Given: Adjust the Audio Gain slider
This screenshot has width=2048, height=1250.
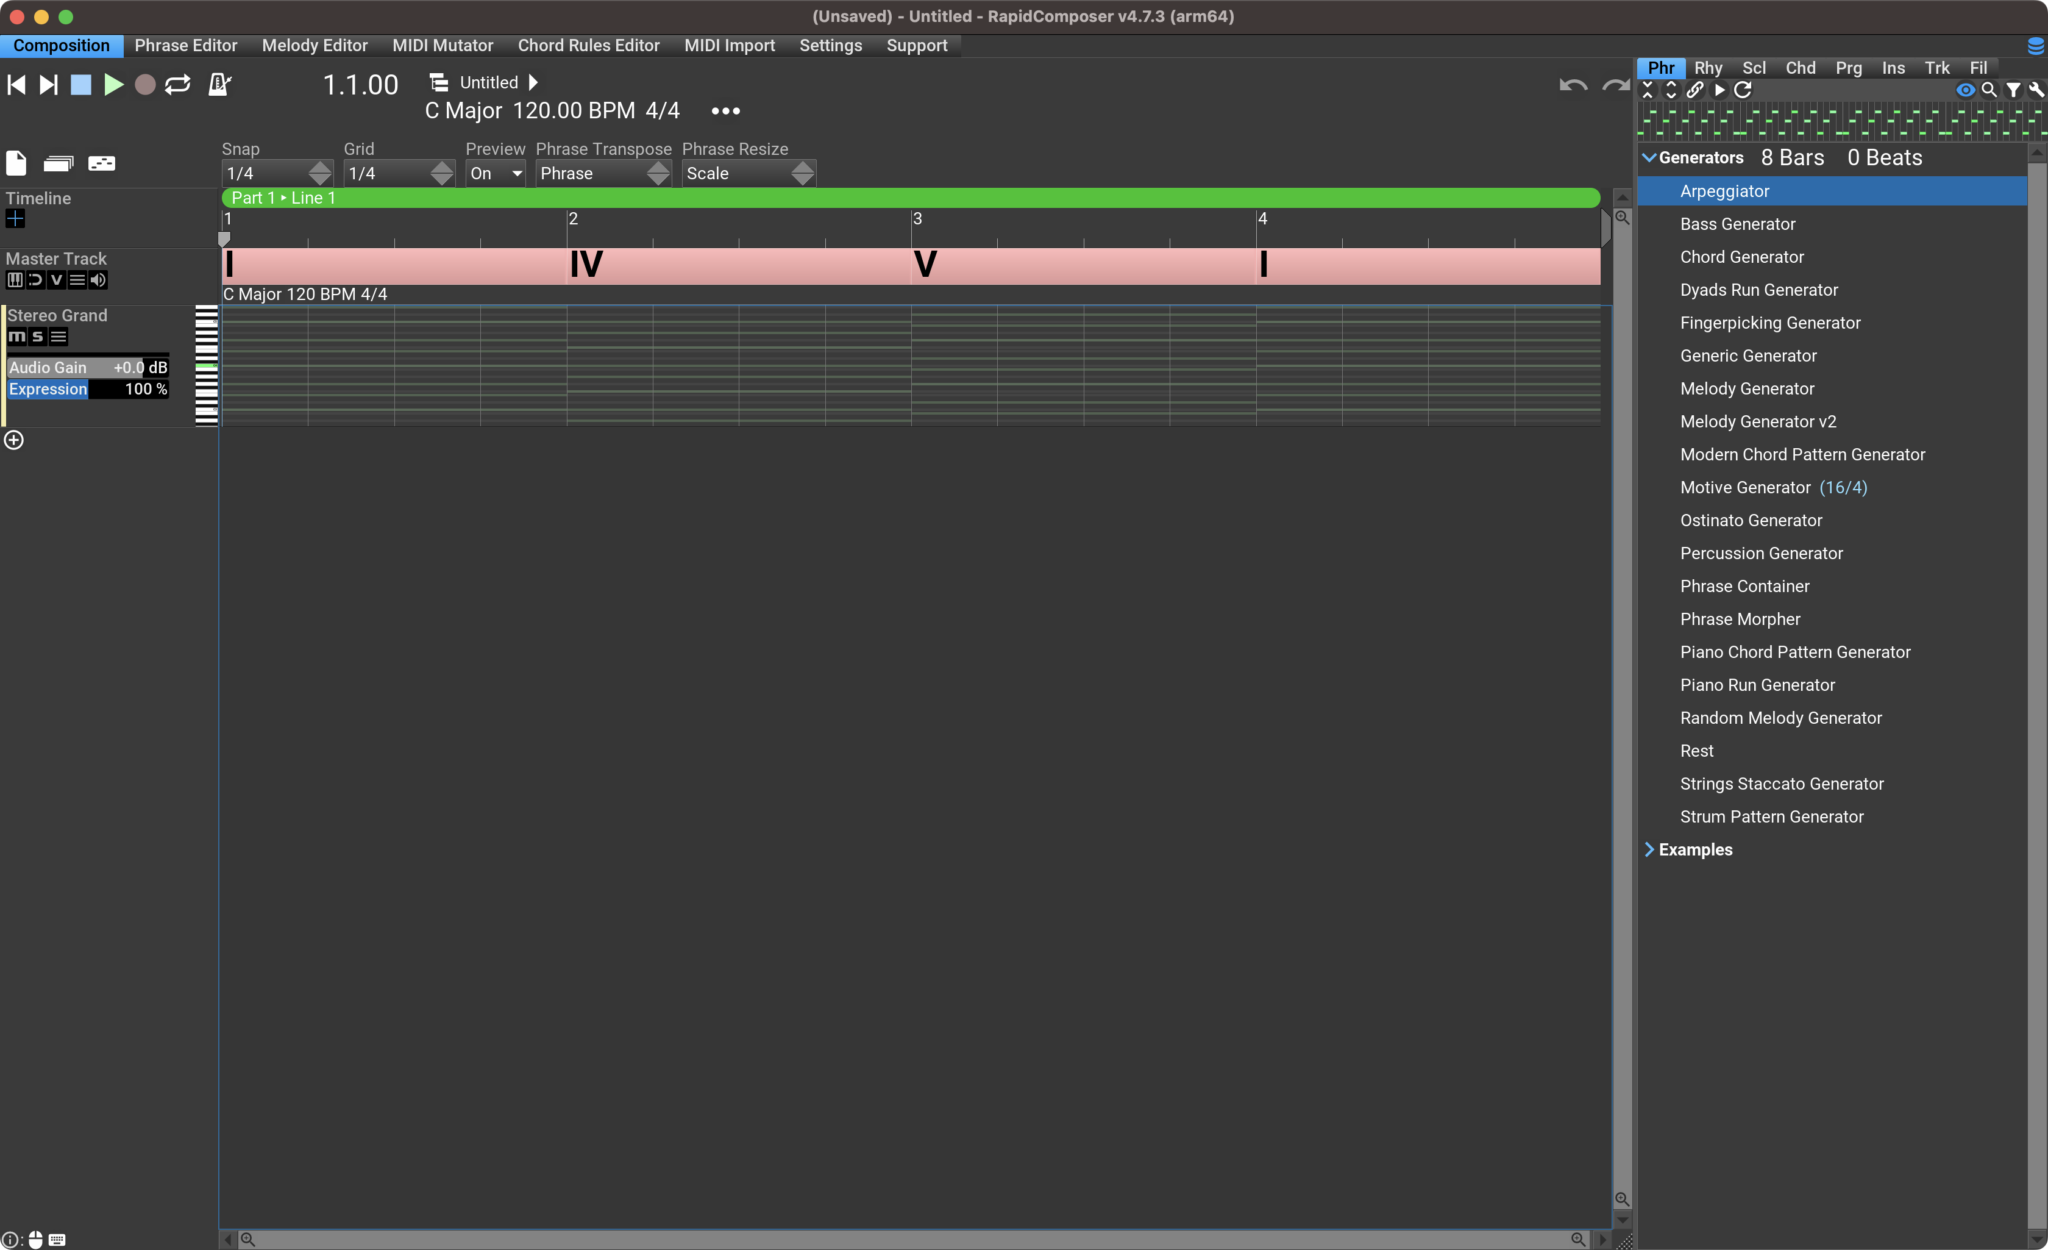Looking at the screenshot, I should (x=88, y=367).
